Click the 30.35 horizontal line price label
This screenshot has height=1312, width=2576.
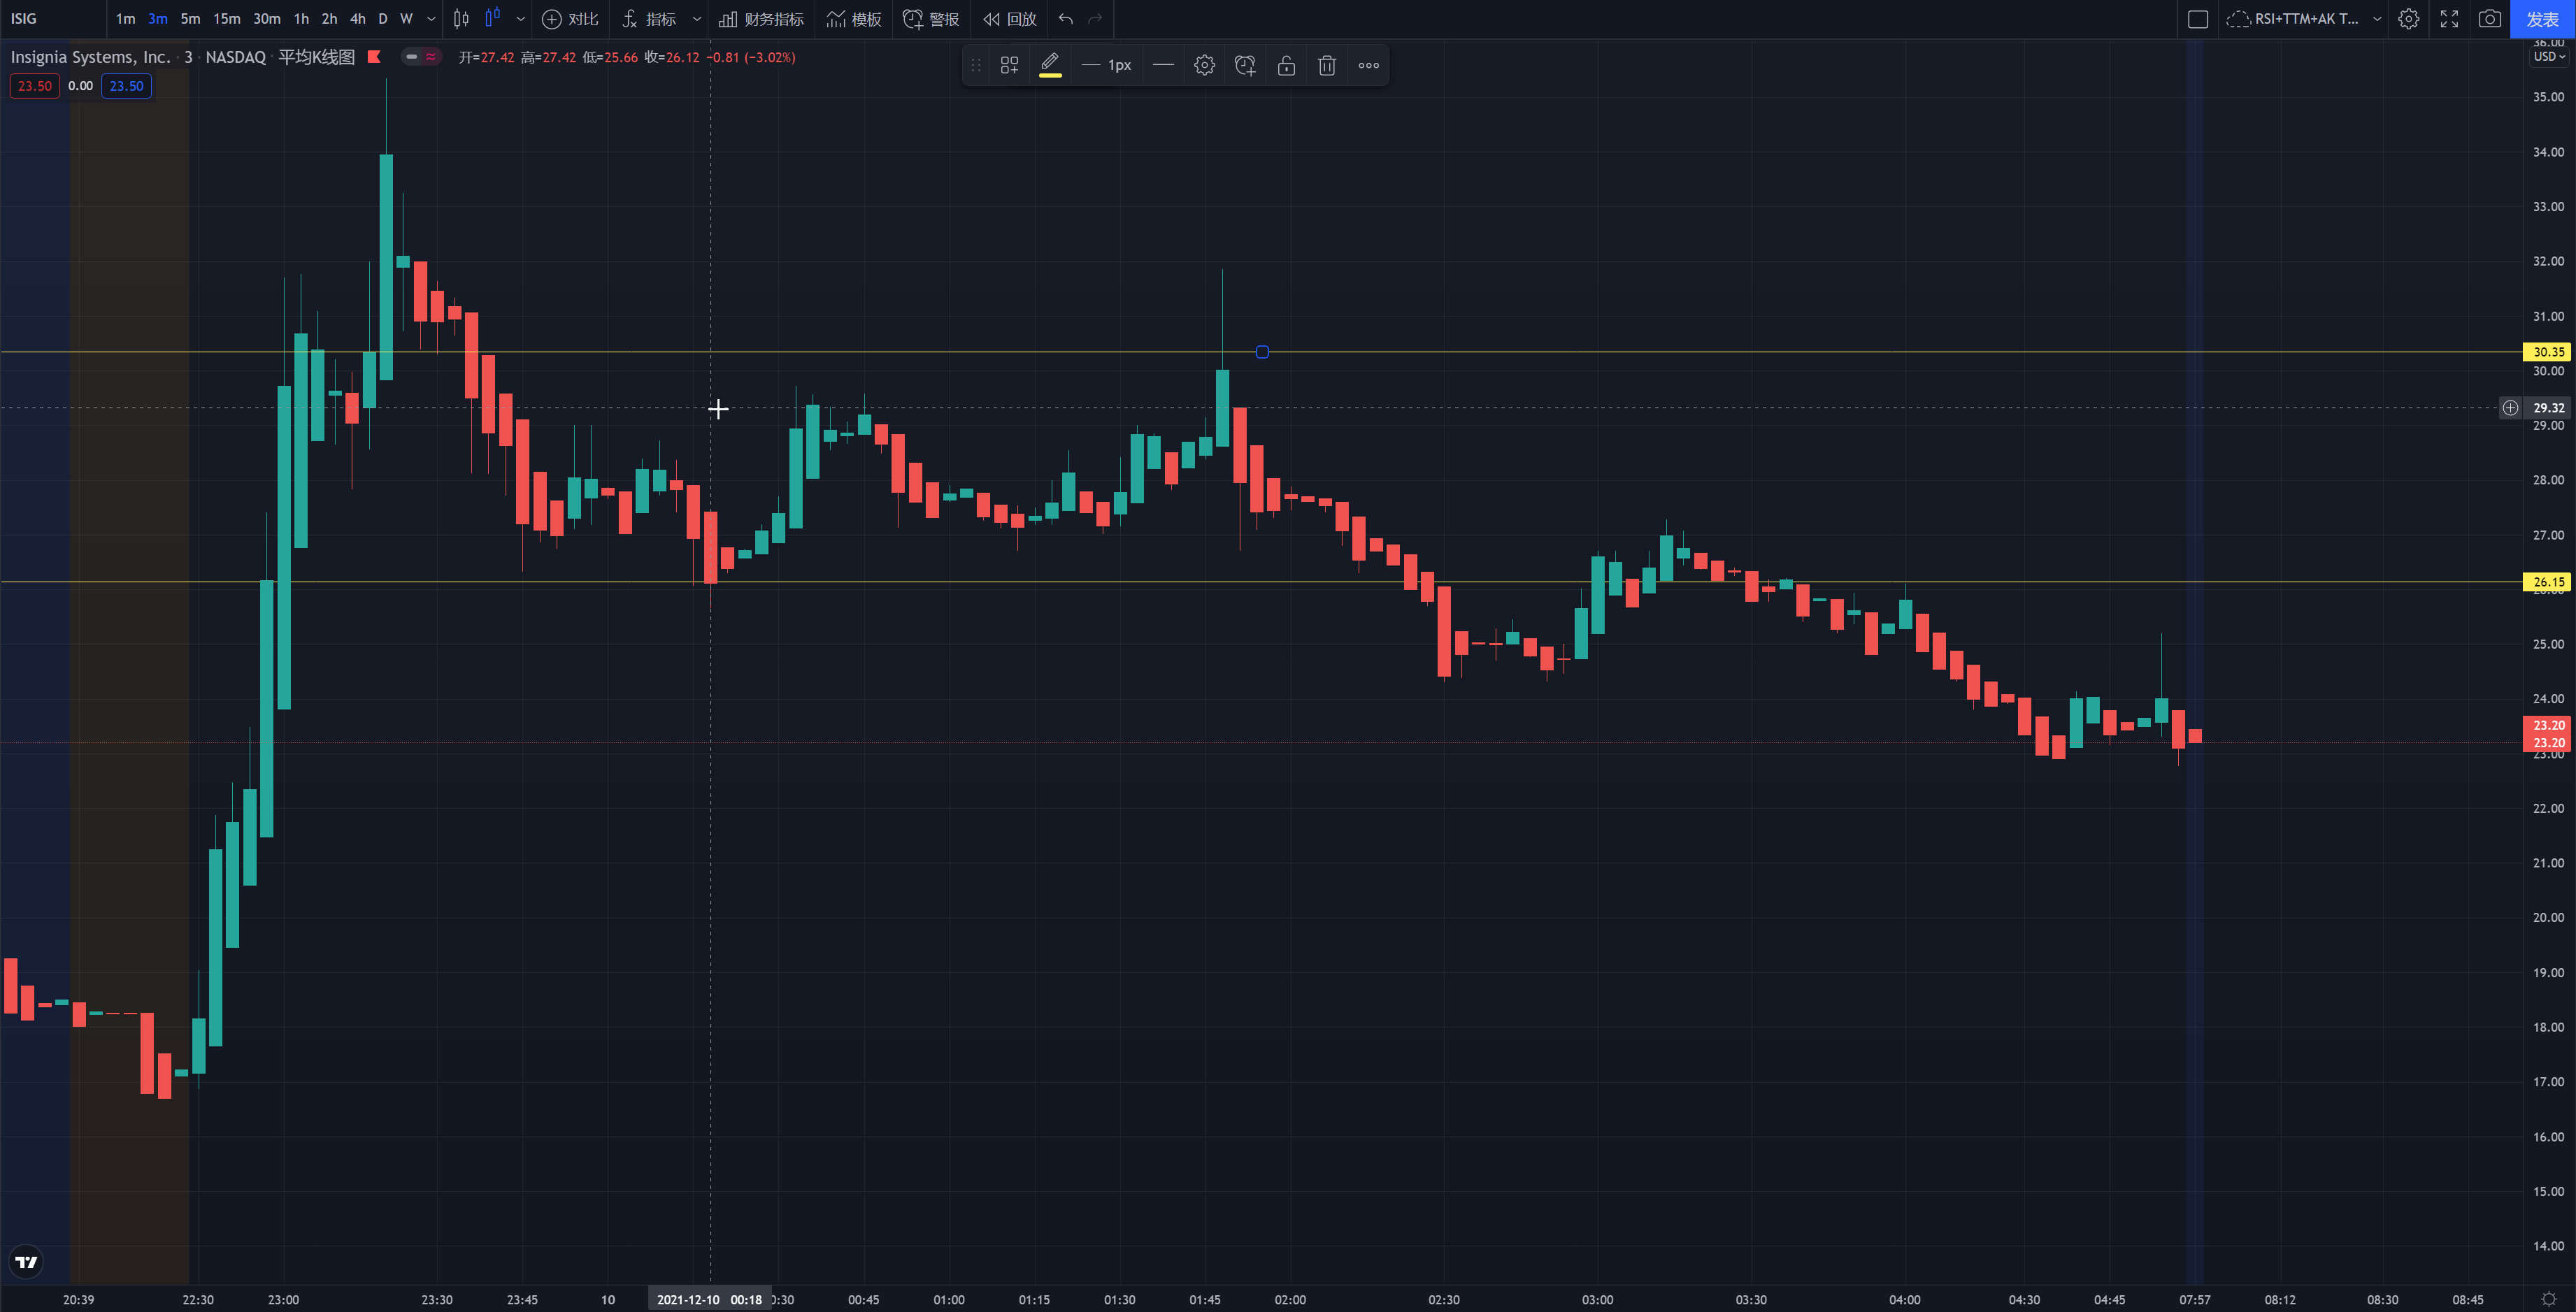coord(2548,352)
